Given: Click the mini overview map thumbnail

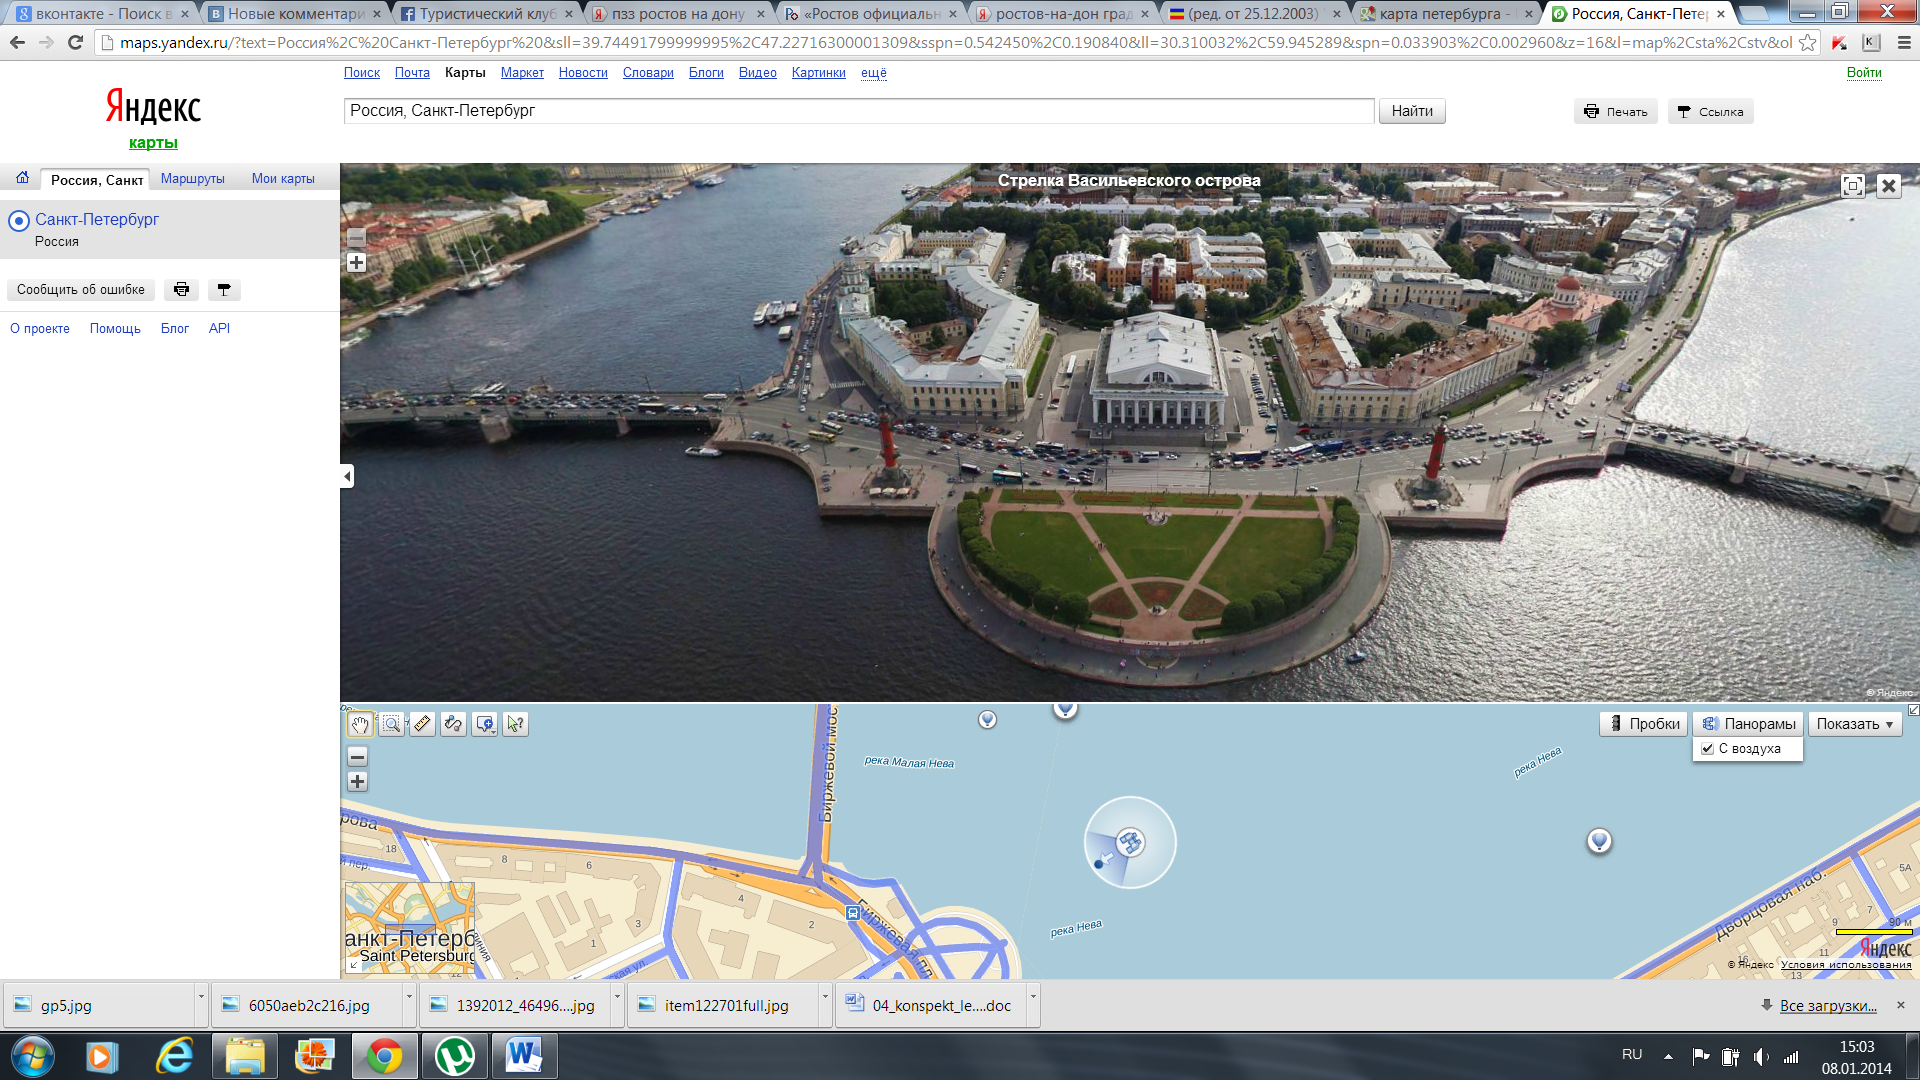Looking at the screenshot, I should pos(409,927).
